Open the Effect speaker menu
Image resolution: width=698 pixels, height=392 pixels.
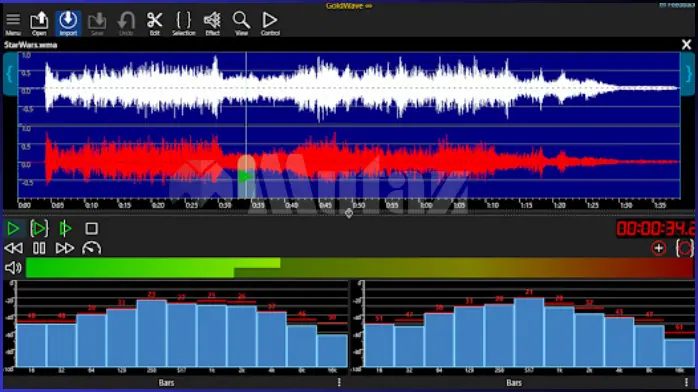coord(212,23)
